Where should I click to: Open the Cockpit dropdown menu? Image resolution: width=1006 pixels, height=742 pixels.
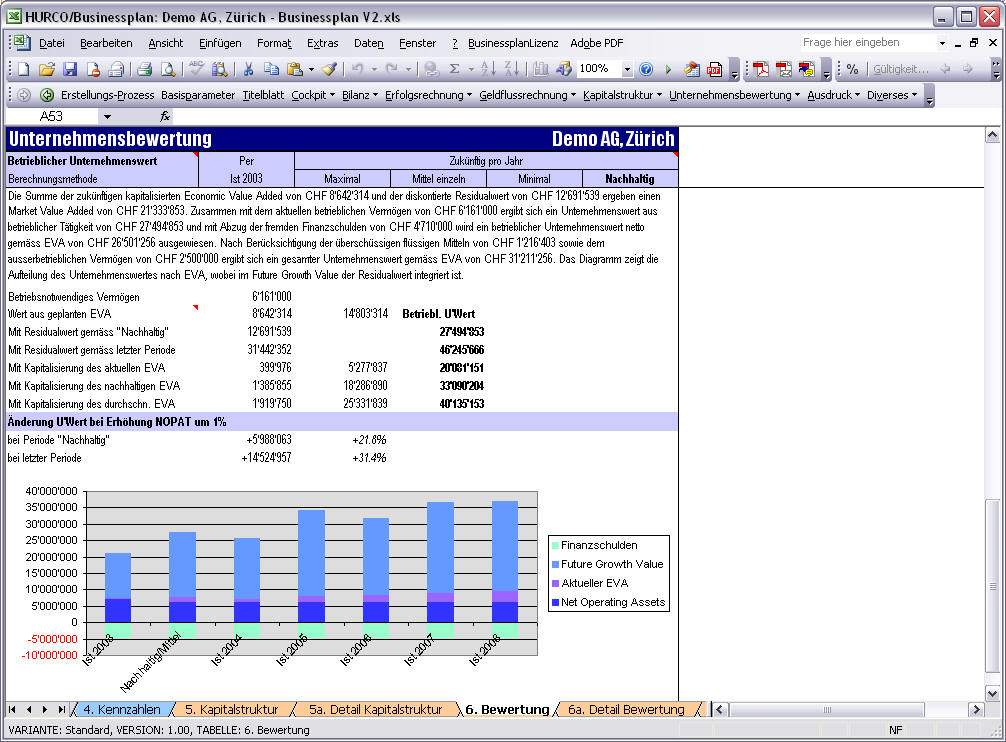point(313,95)
